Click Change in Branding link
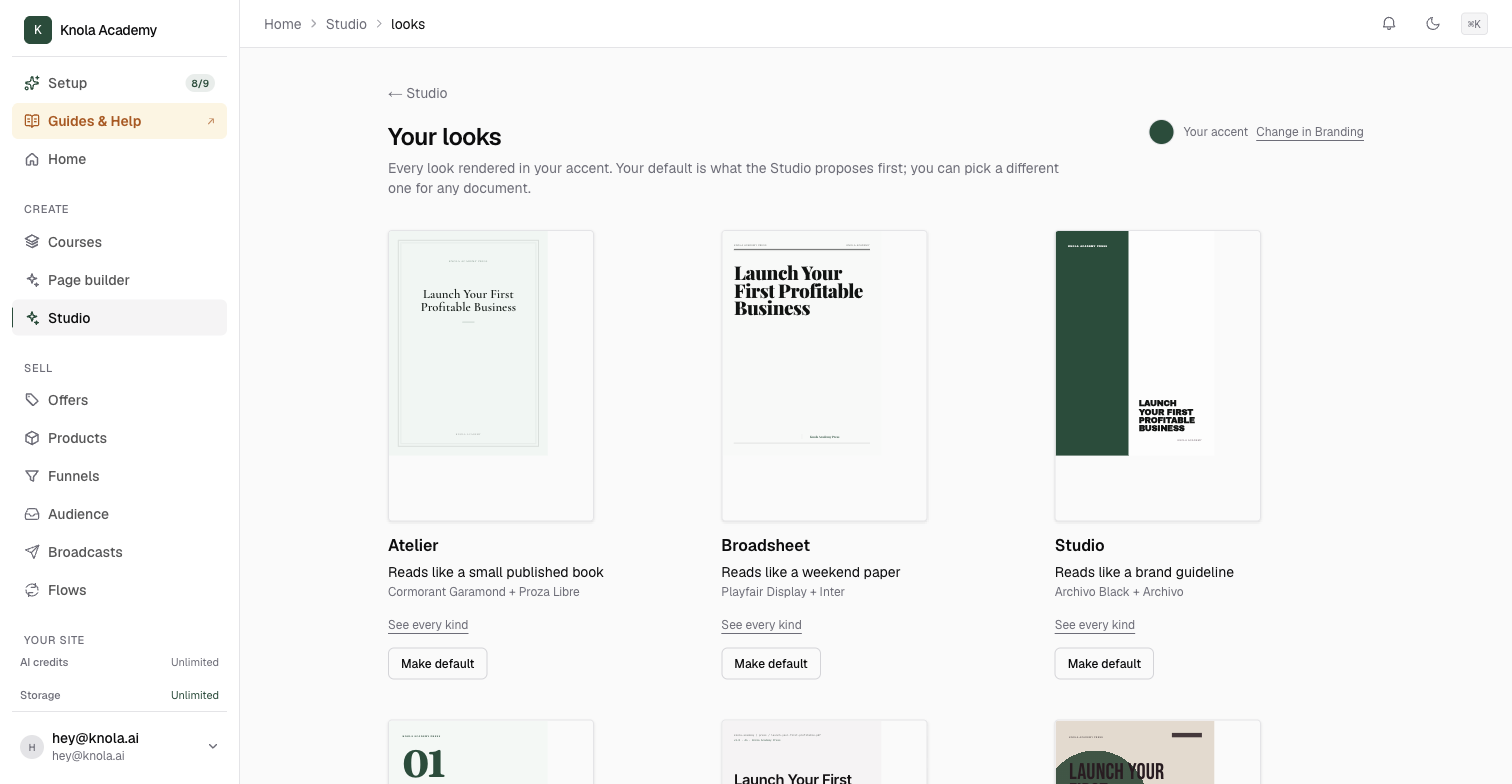The height and width of the screenshot is (784, 1512). point(1309,132)
